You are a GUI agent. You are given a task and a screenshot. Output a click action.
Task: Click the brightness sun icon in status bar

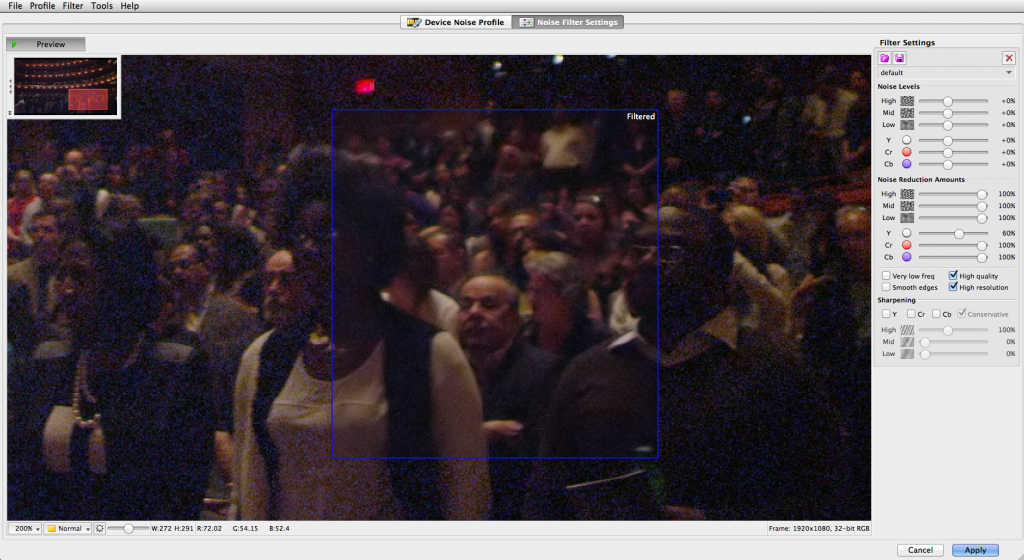click(x=100, y=528)
